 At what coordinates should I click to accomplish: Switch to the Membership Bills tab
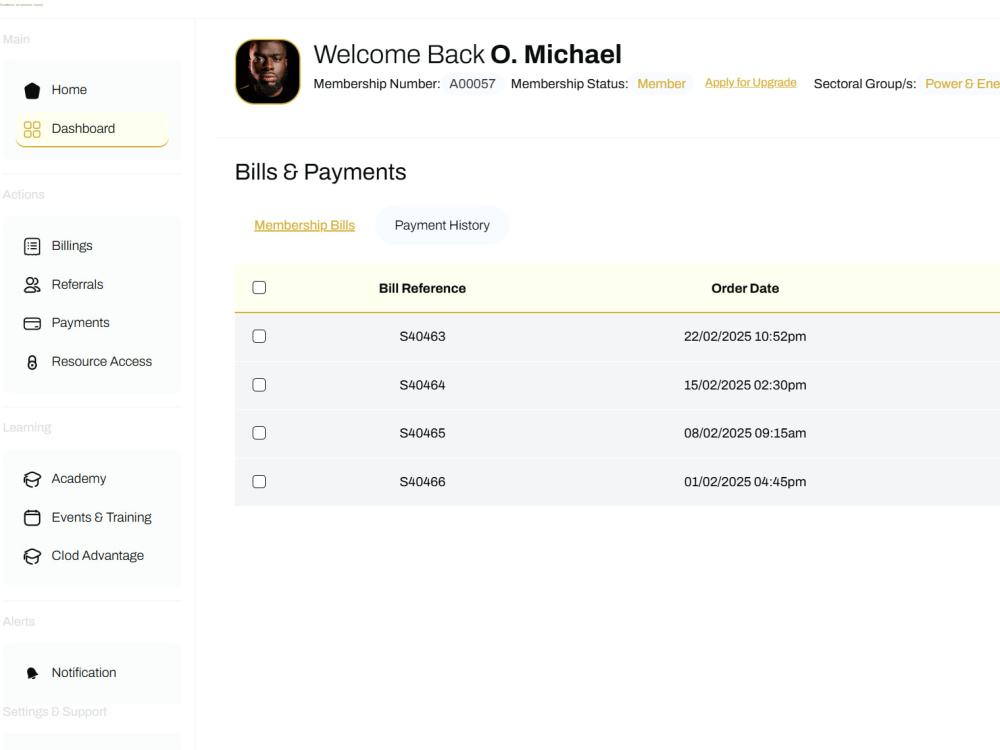[304, 225]
